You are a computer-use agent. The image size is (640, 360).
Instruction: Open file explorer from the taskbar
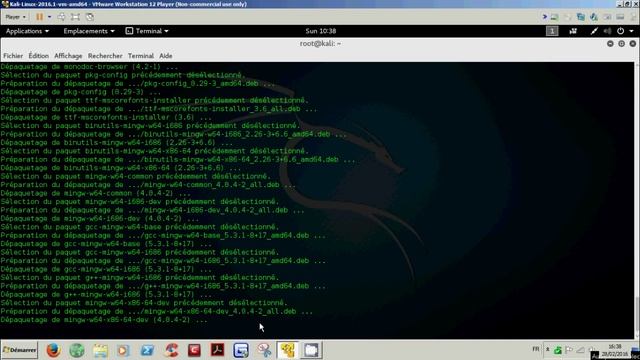[100, 350]
